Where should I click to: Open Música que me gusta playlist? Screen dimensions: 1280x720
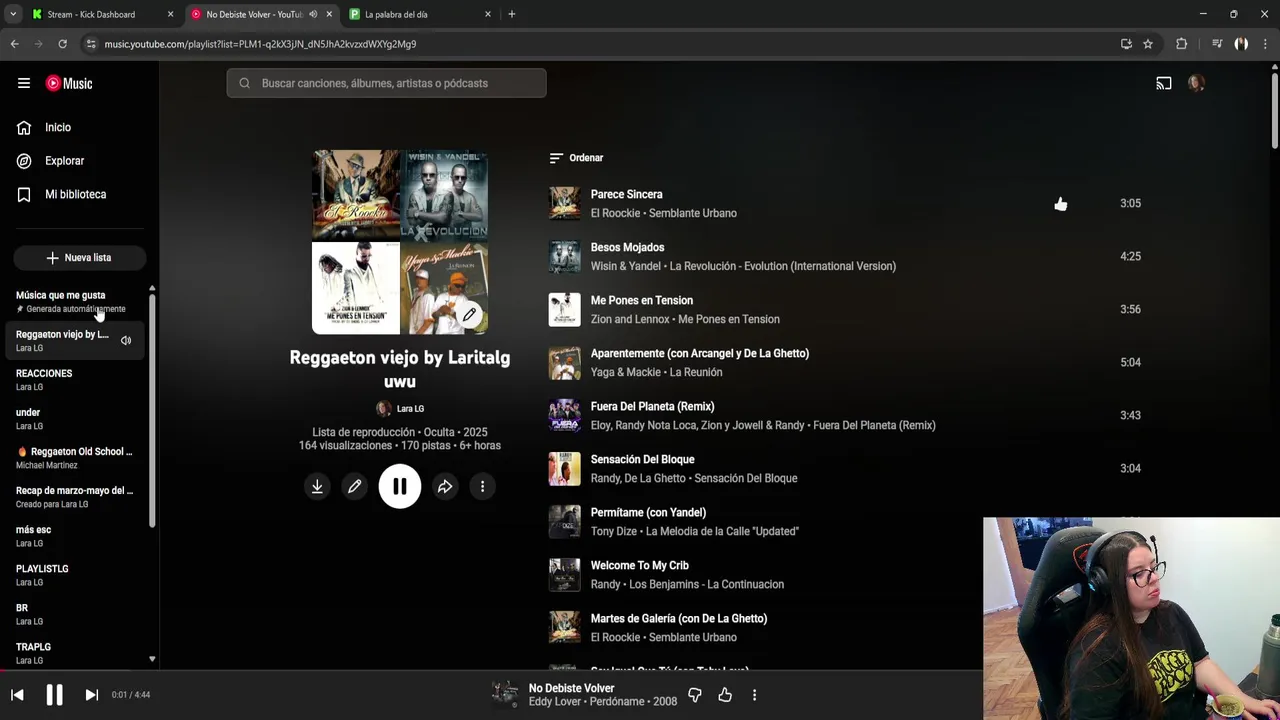click(x=75, y=301)
